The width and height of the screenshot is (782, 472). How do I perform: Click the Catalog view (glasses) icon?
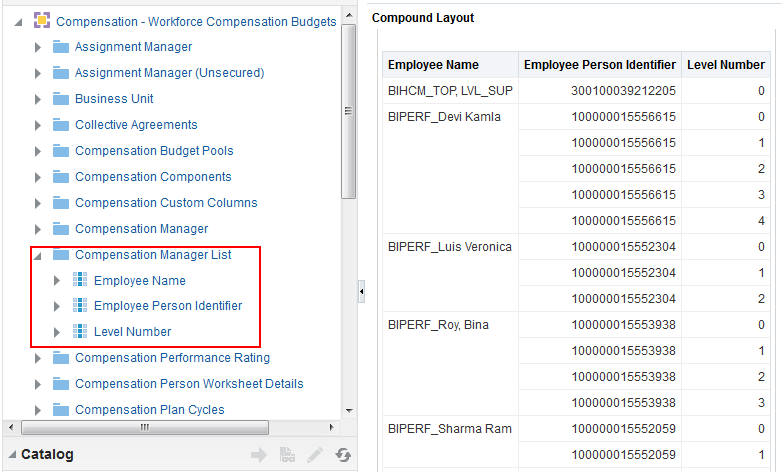click(287, 455)
